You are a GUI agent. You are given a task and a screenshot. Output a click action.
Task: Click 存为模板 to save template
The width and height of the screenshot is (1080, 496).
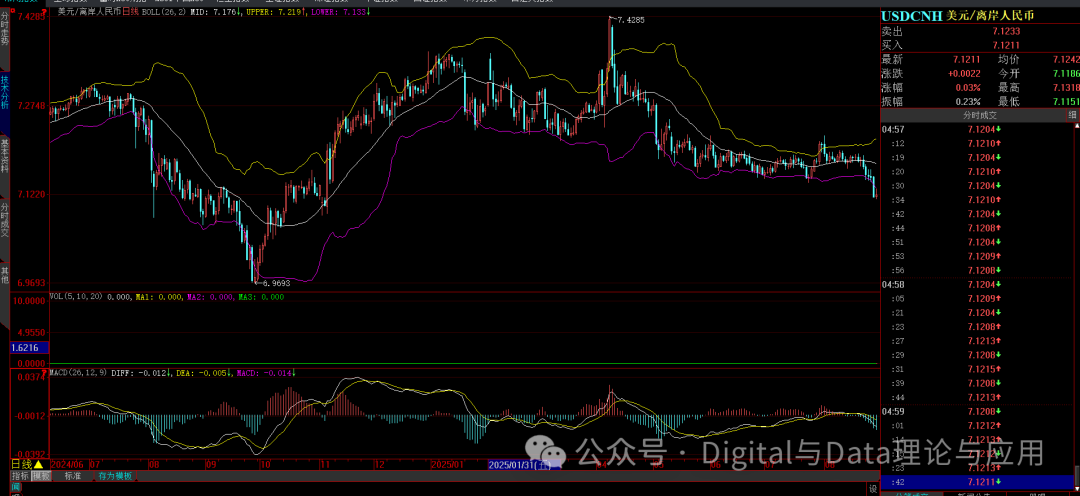point(115,475)
